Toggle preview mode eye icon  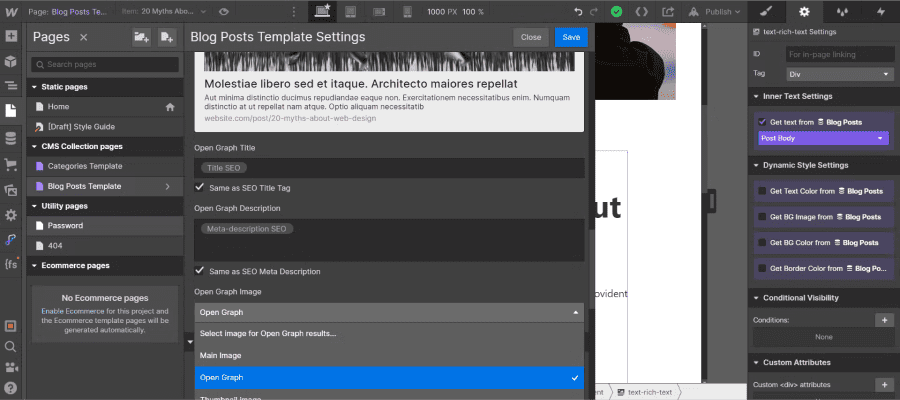tap(224, 11)
